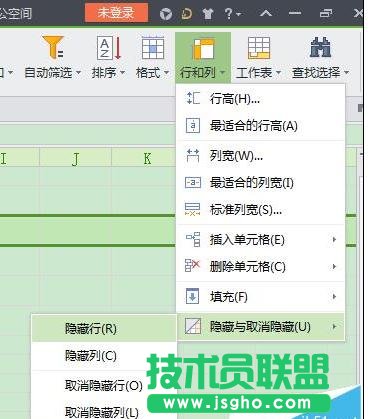Open 排序 dropdown arrow
Viewport: 374px width, 419px height.
click(x=122, y=72)
